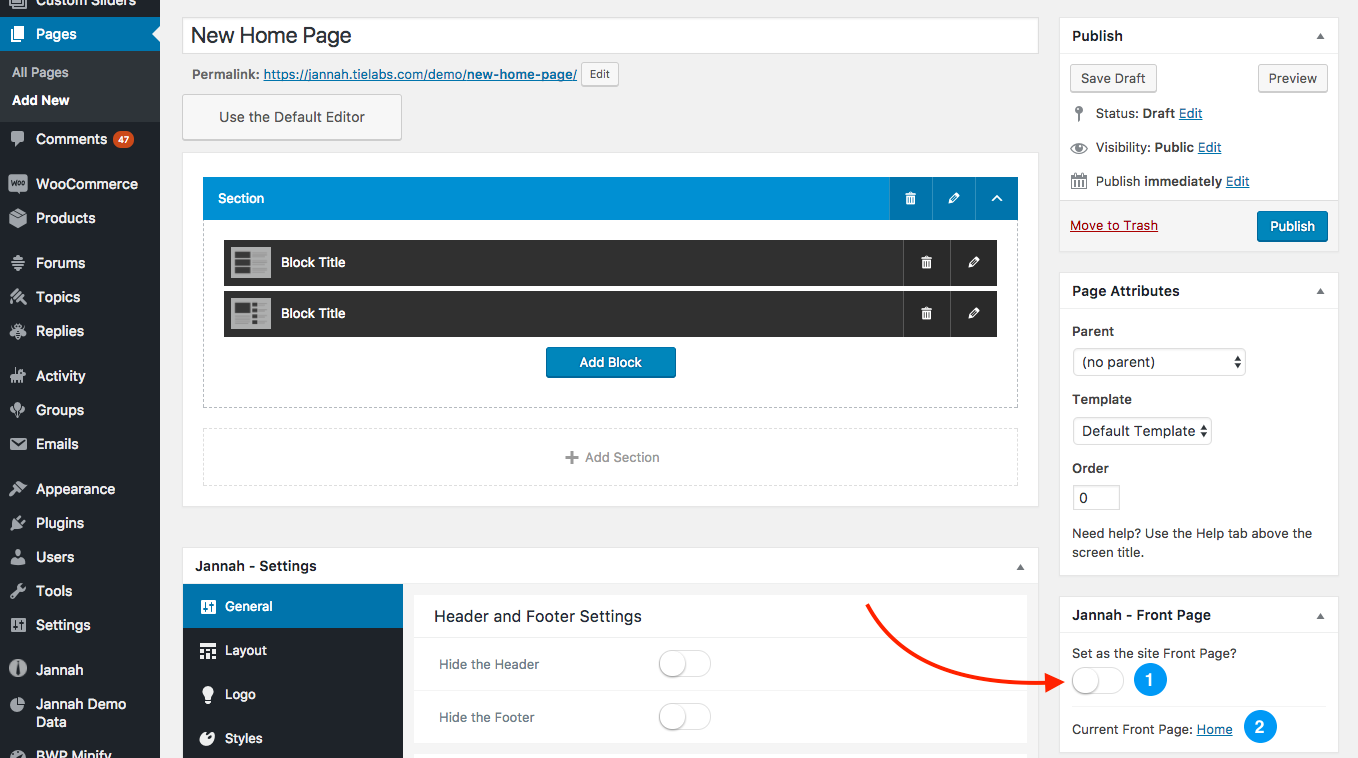The width and height of the screenshot is (1358, 758).
Task: Click the Order number field
Action: [1096, 498]
